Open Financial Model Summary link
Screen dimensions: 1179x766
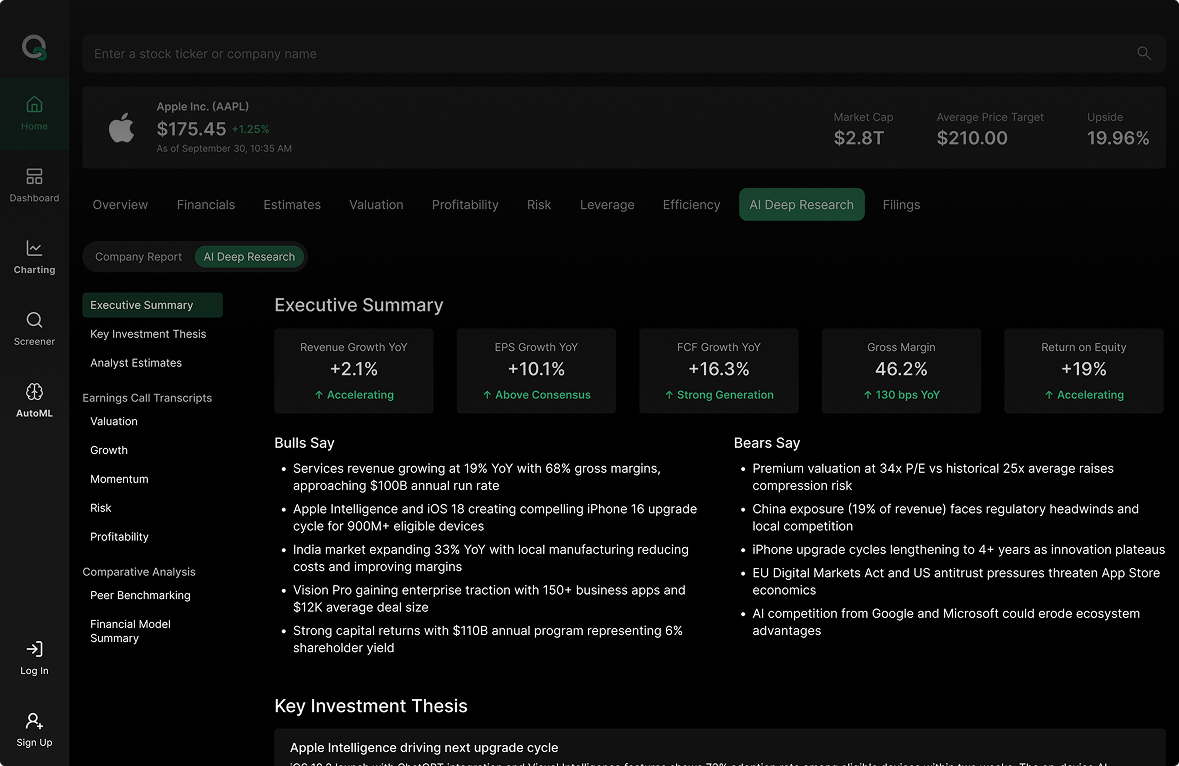click(130, 631)
